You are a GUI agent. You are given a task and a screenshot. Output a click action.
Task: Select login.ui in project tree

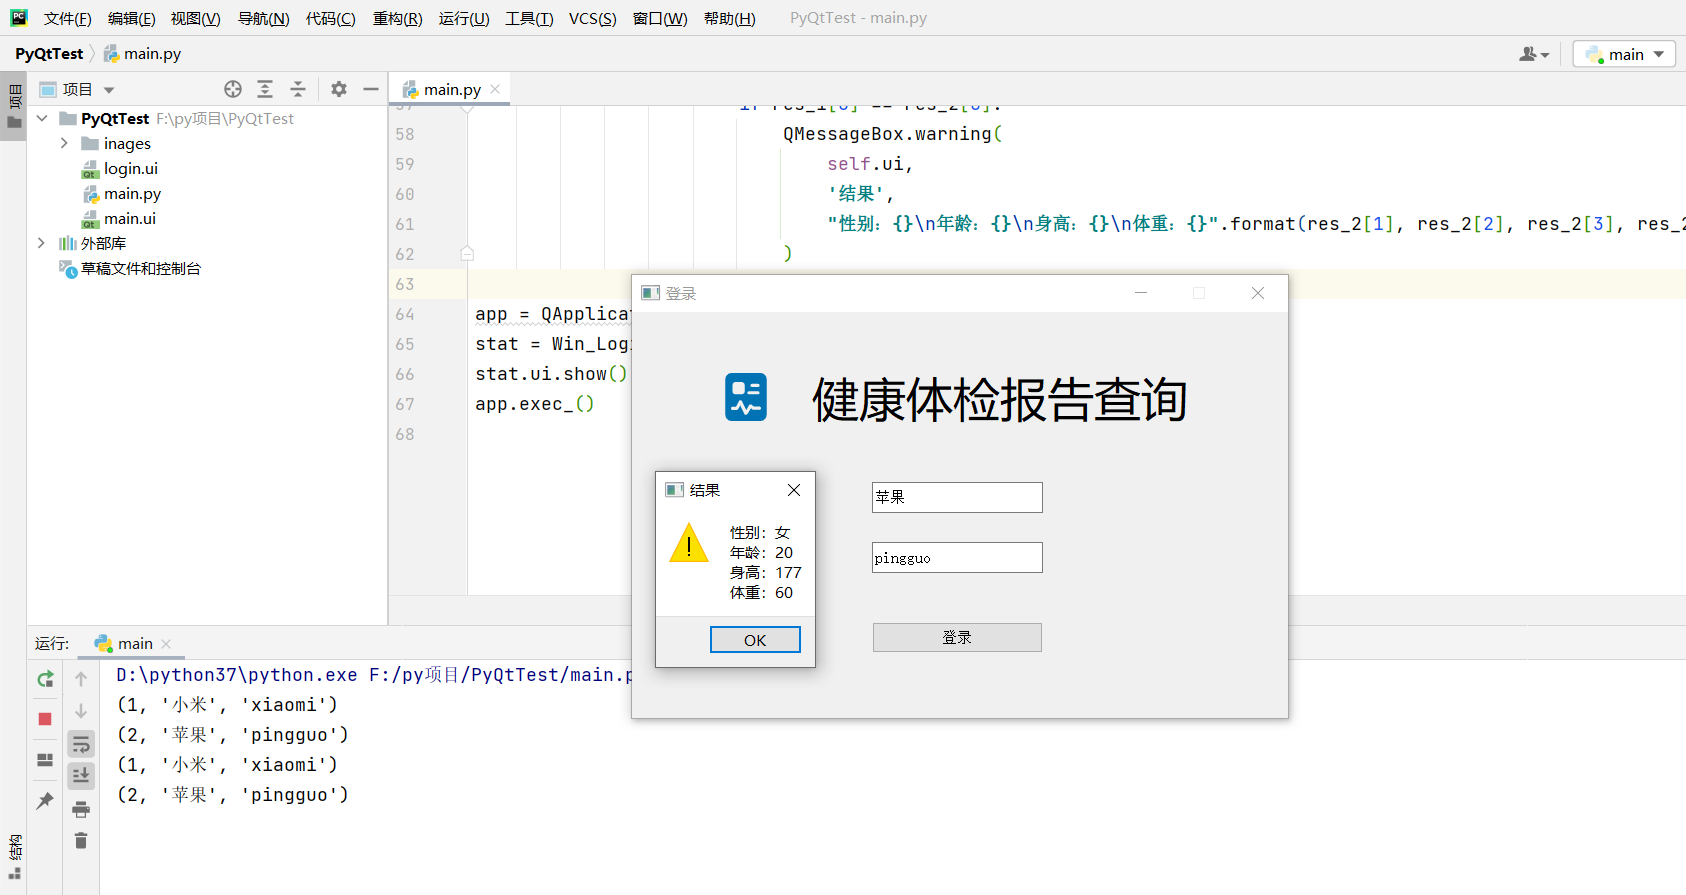coord(131,168)
